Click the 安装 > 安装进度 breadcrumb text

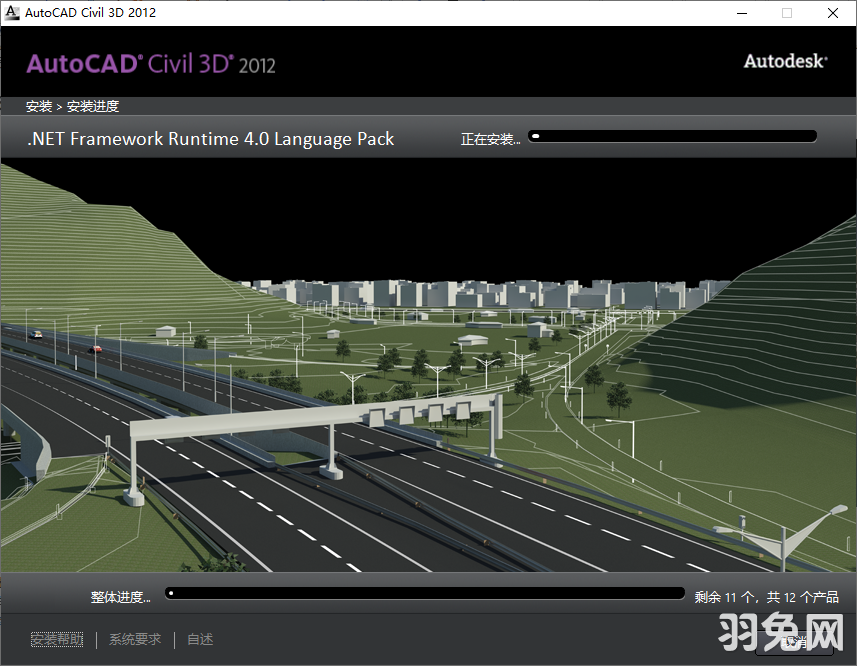(72, 106)
